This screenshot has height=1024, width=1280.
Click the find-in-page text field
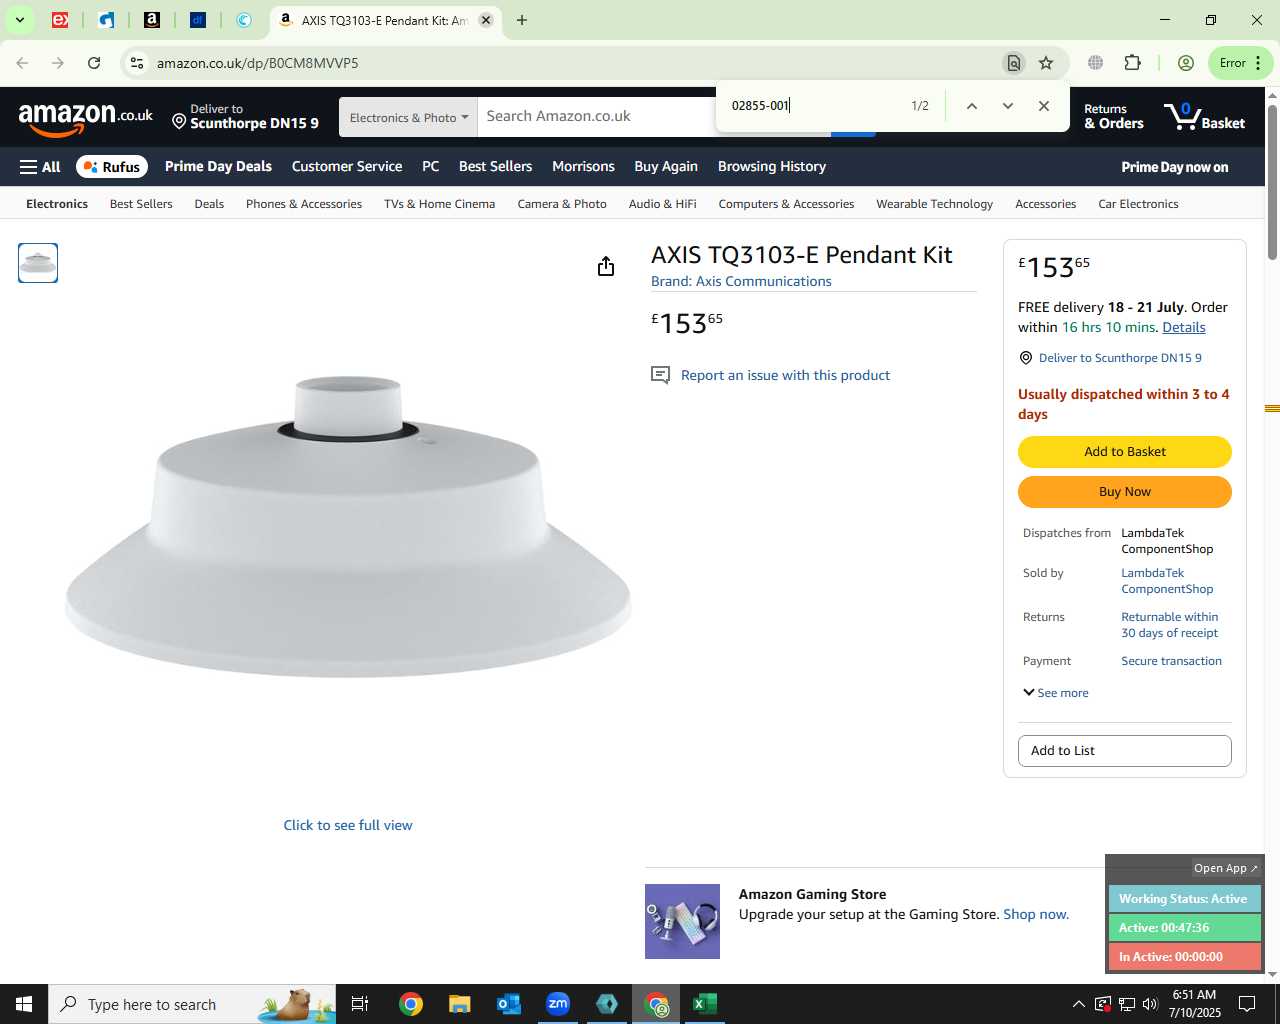pos(815,106)
